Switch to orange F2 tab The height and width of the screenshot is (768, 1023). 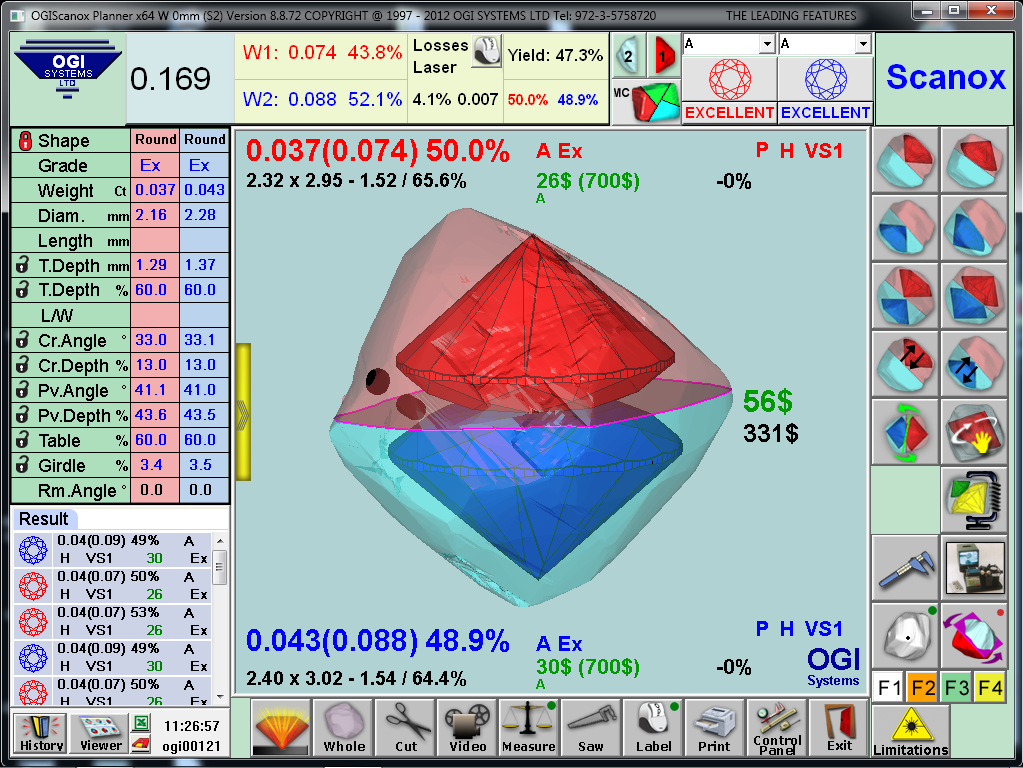(923, 688)
